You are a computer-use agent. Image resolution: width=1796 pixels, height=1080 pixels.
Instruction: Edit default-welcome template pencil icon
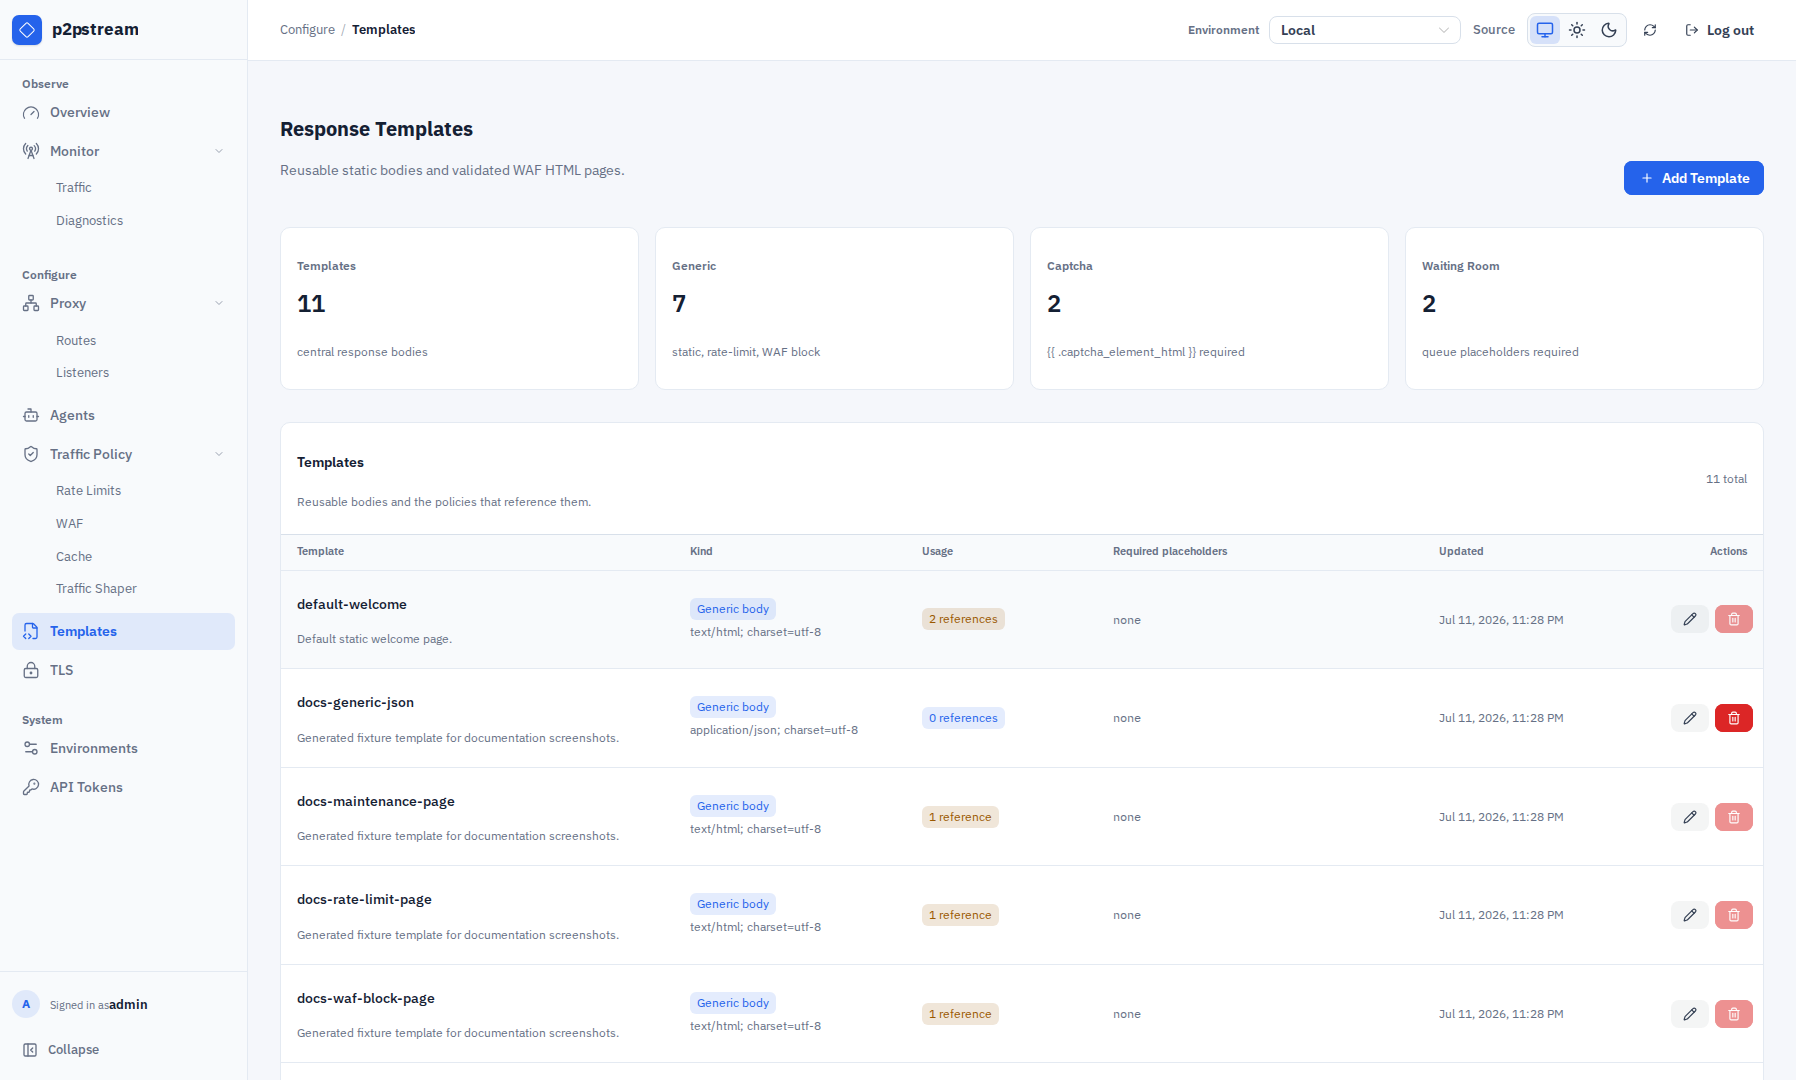click(x=1689, y=619)
